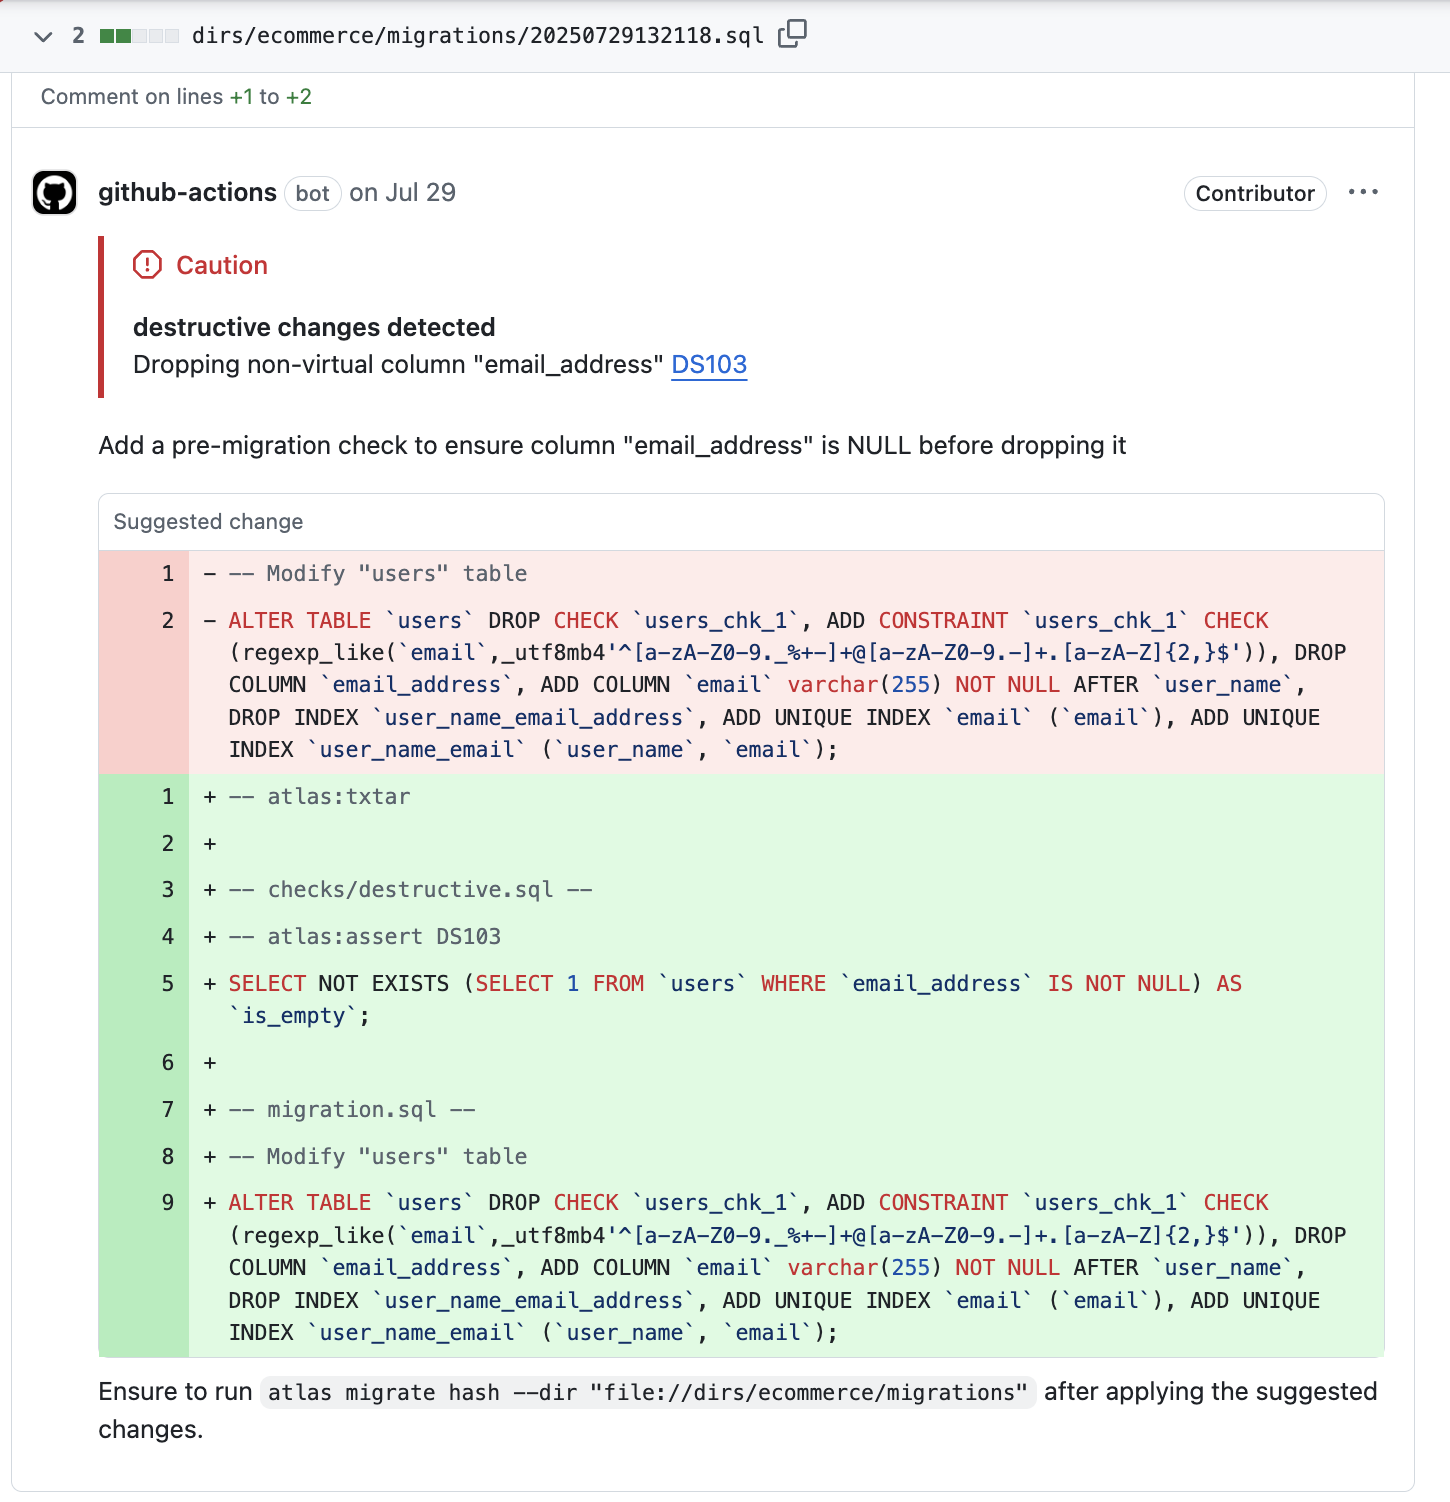
Task: Click the SELECT NOT EXISTS statement on line 5
Action: tap(340, 983)
